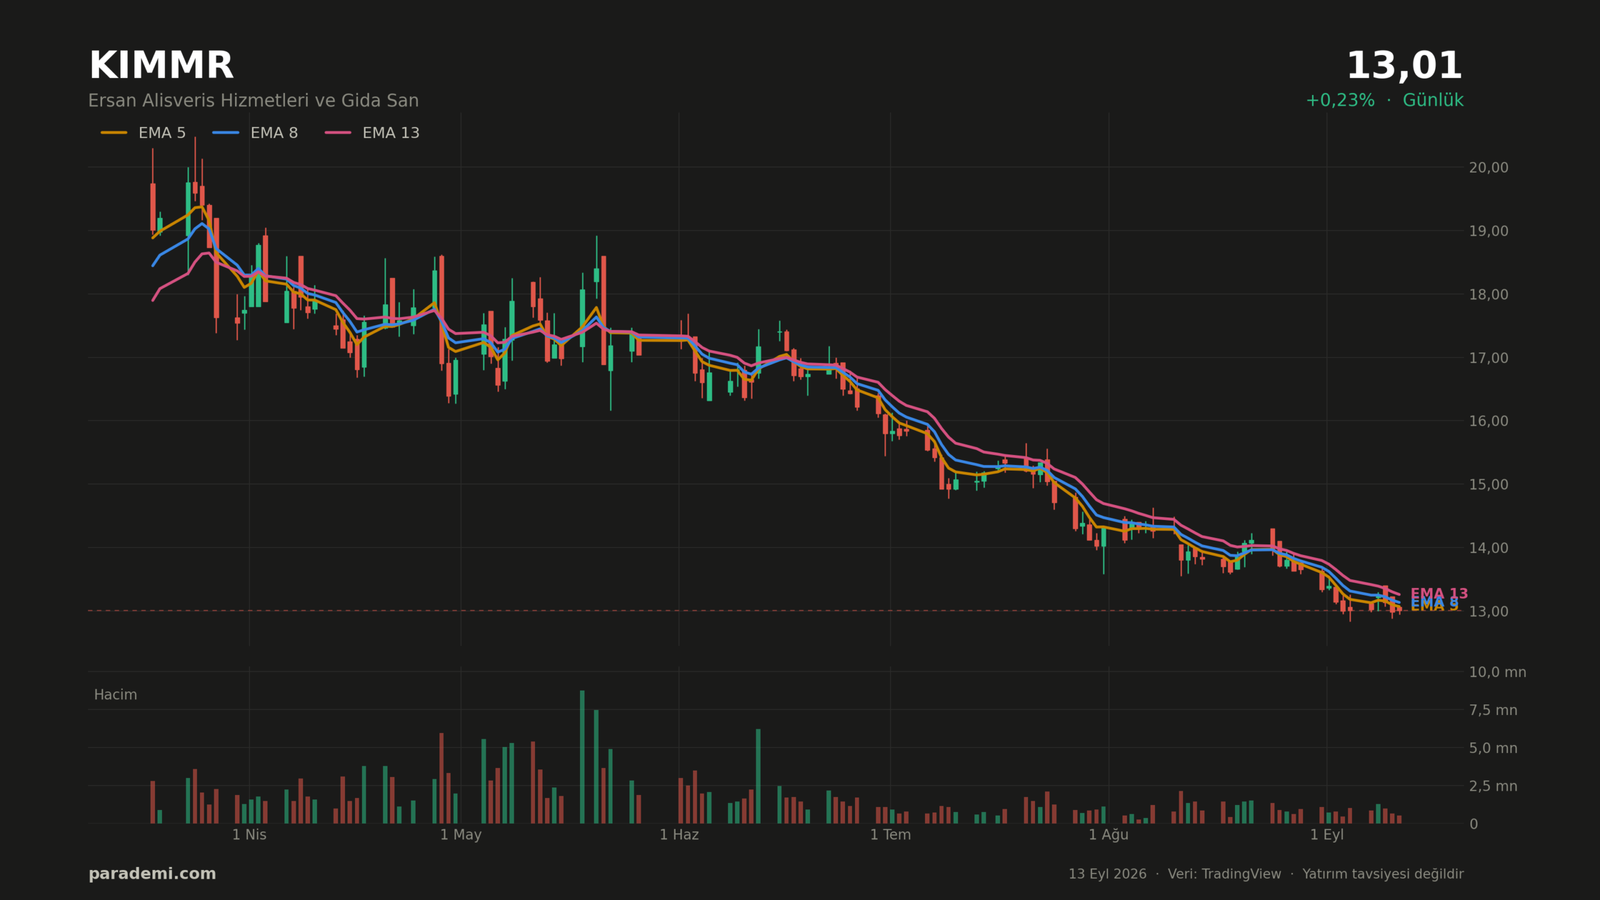This screenshot has height=900, width=1600.
Task: Click the company name Ersan Alisveris subtitle
Action: [253, 101]
